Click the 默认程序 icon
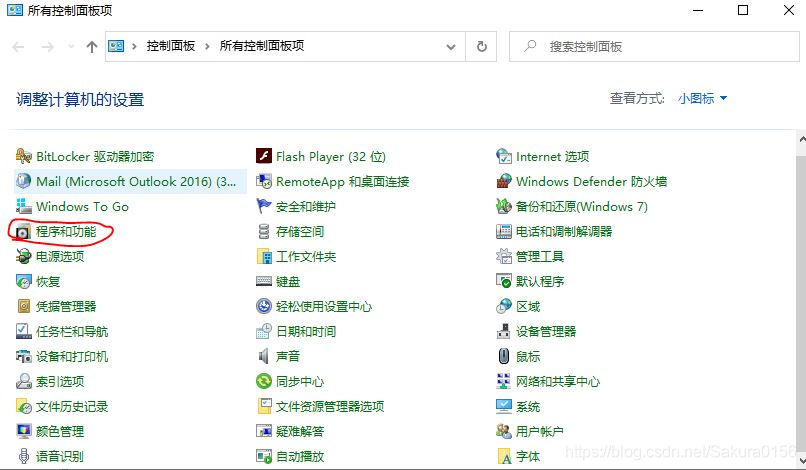The width and height of the screenshot is (806, 470). pos(504,281)
